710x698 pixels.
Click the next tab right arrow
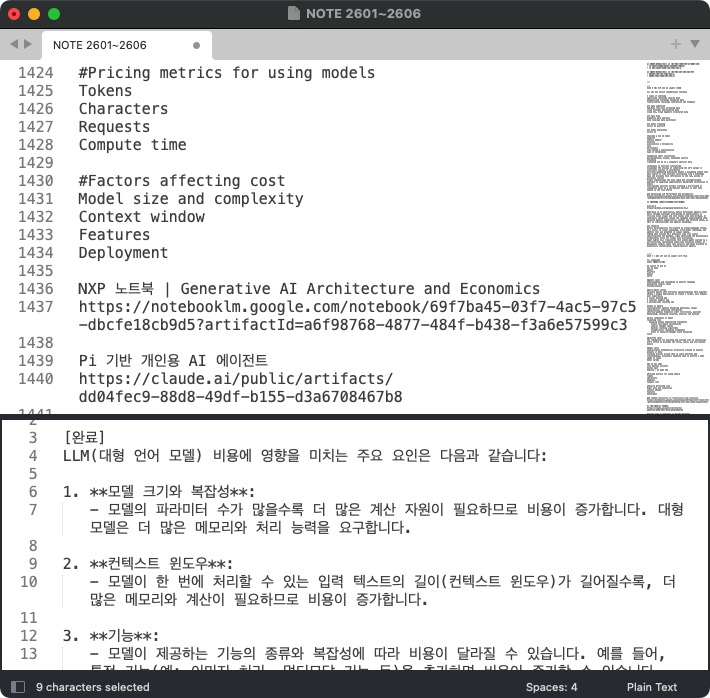click(27, 44)
